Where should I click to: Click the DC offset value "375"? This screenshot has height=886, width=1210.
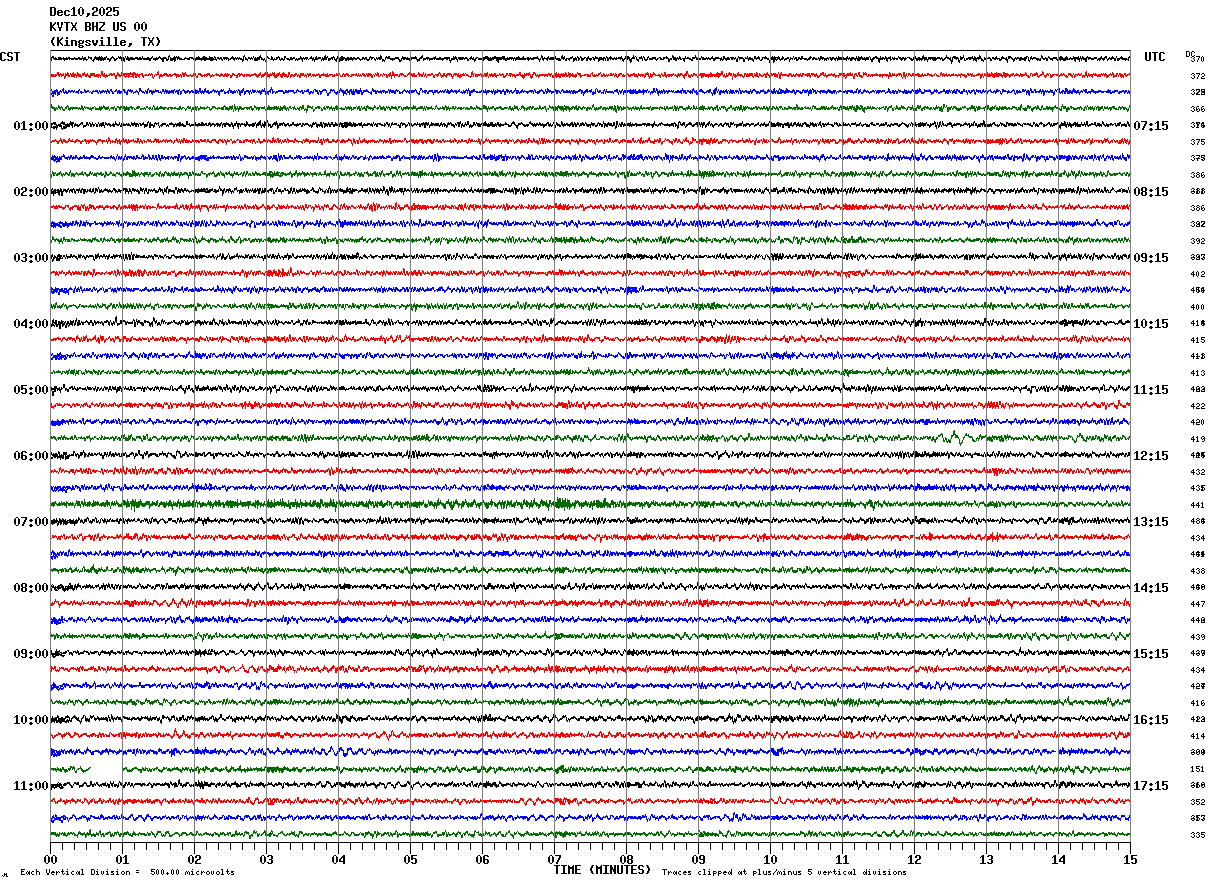tap(1197, 142)
